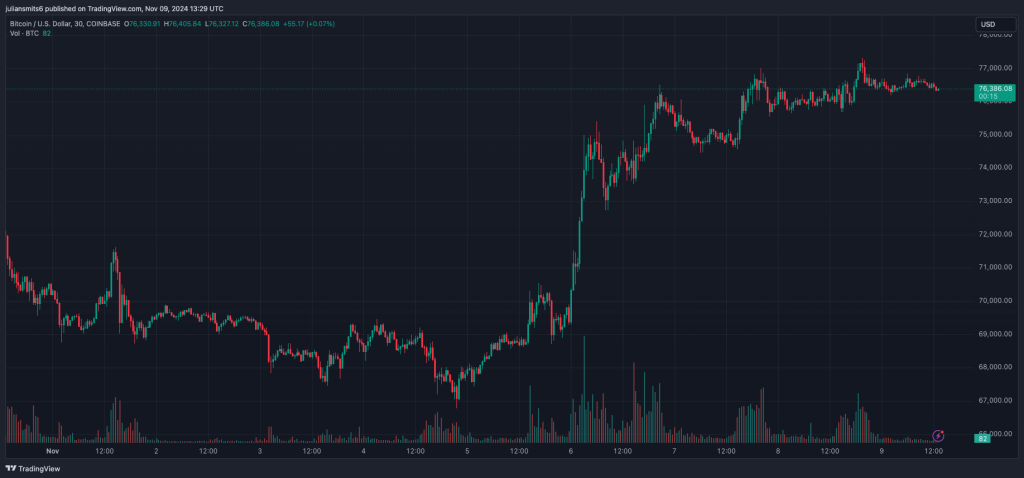Click the close value C76,386.08
This screenshot has width=1024, height=478.
coord(261,24)
